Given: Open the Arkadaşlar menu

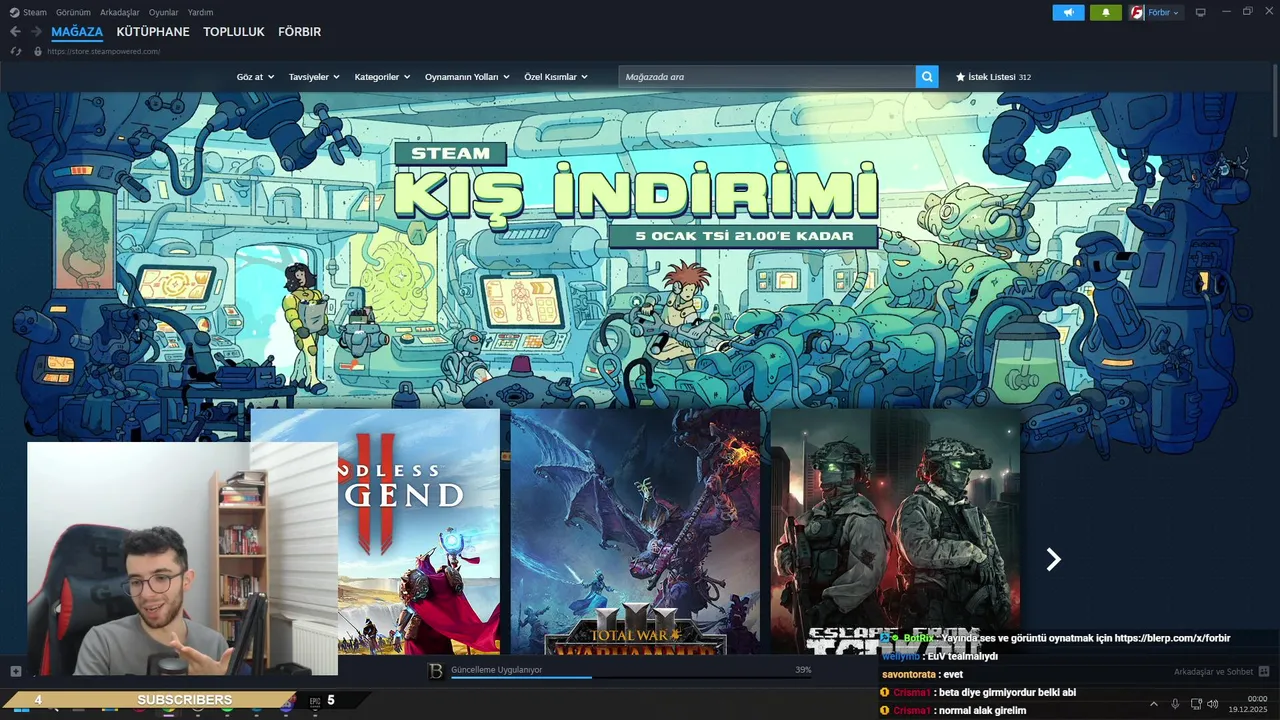Looking at the screenshot, I should (x=120, y=12).
